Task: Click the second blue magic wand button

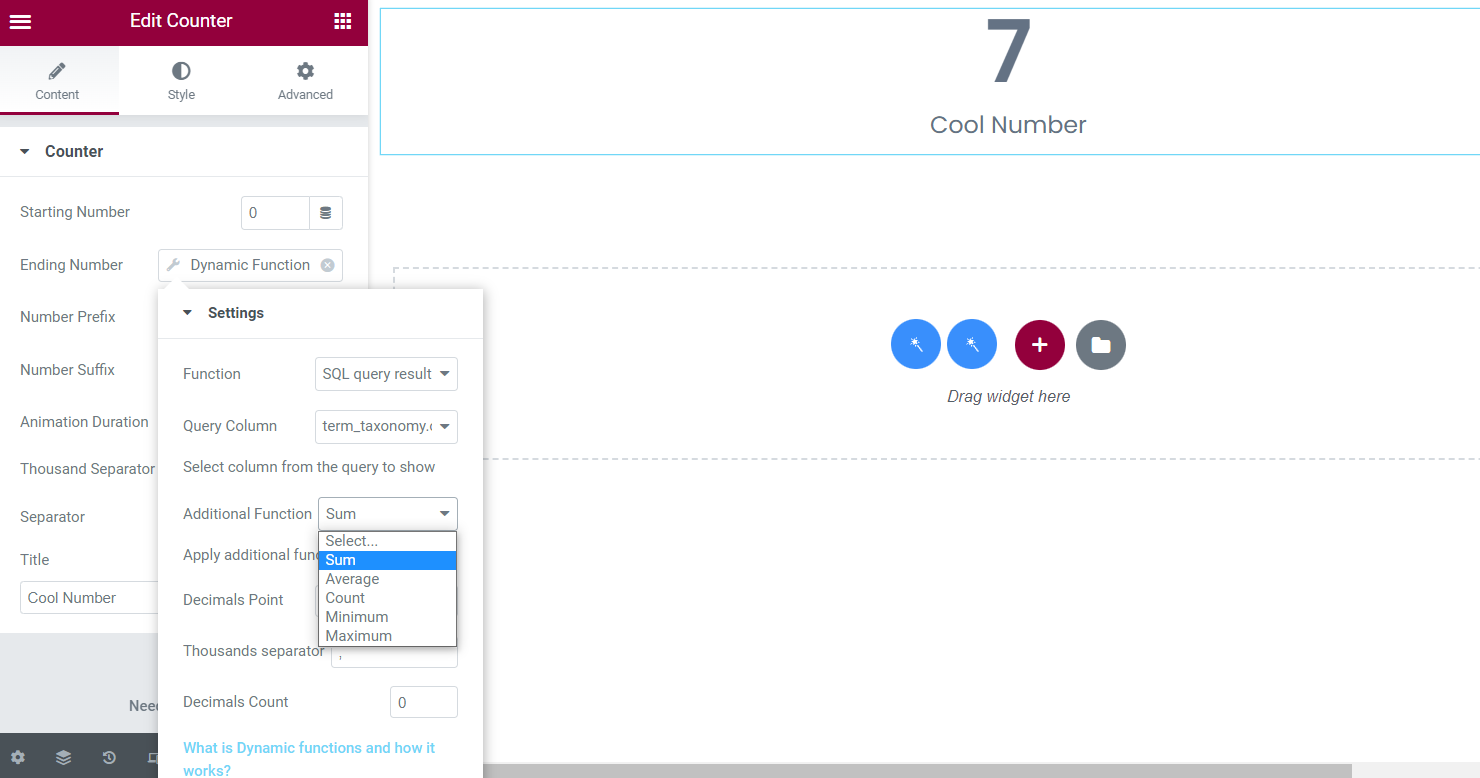Action: click(x=972, y=344)
